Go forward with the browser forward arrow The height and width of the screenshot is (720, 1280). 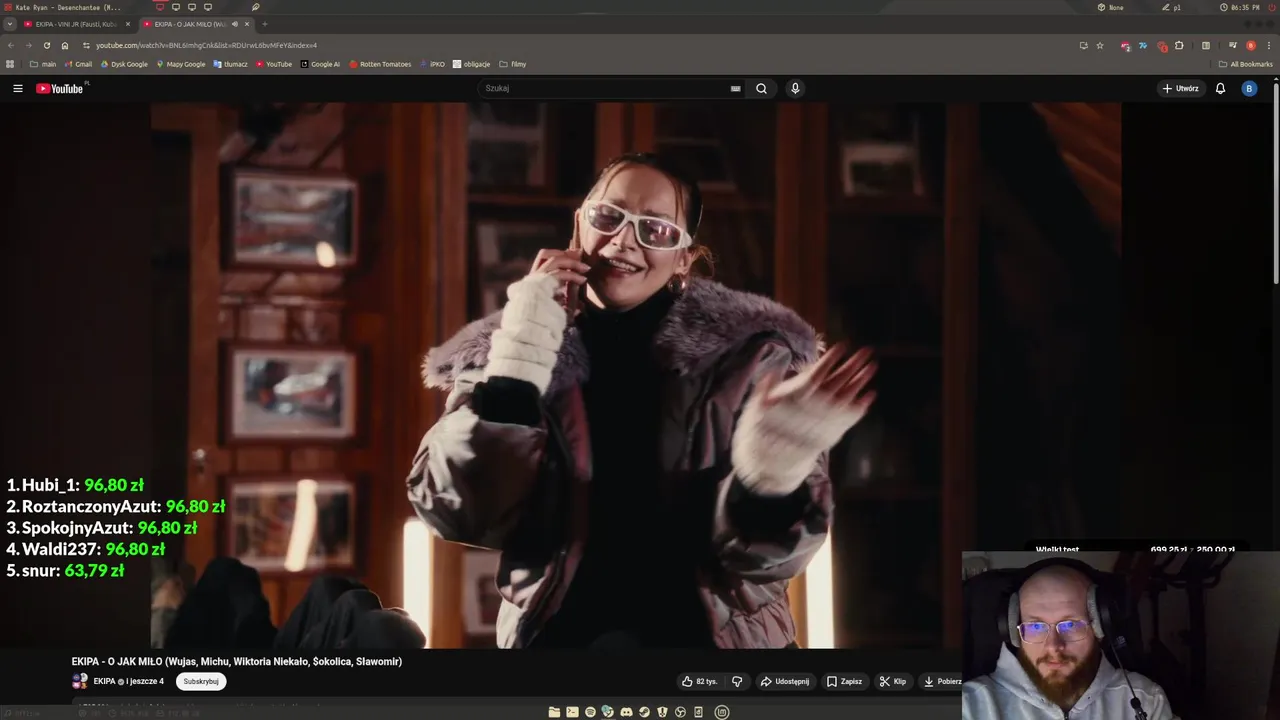[28, 45]
